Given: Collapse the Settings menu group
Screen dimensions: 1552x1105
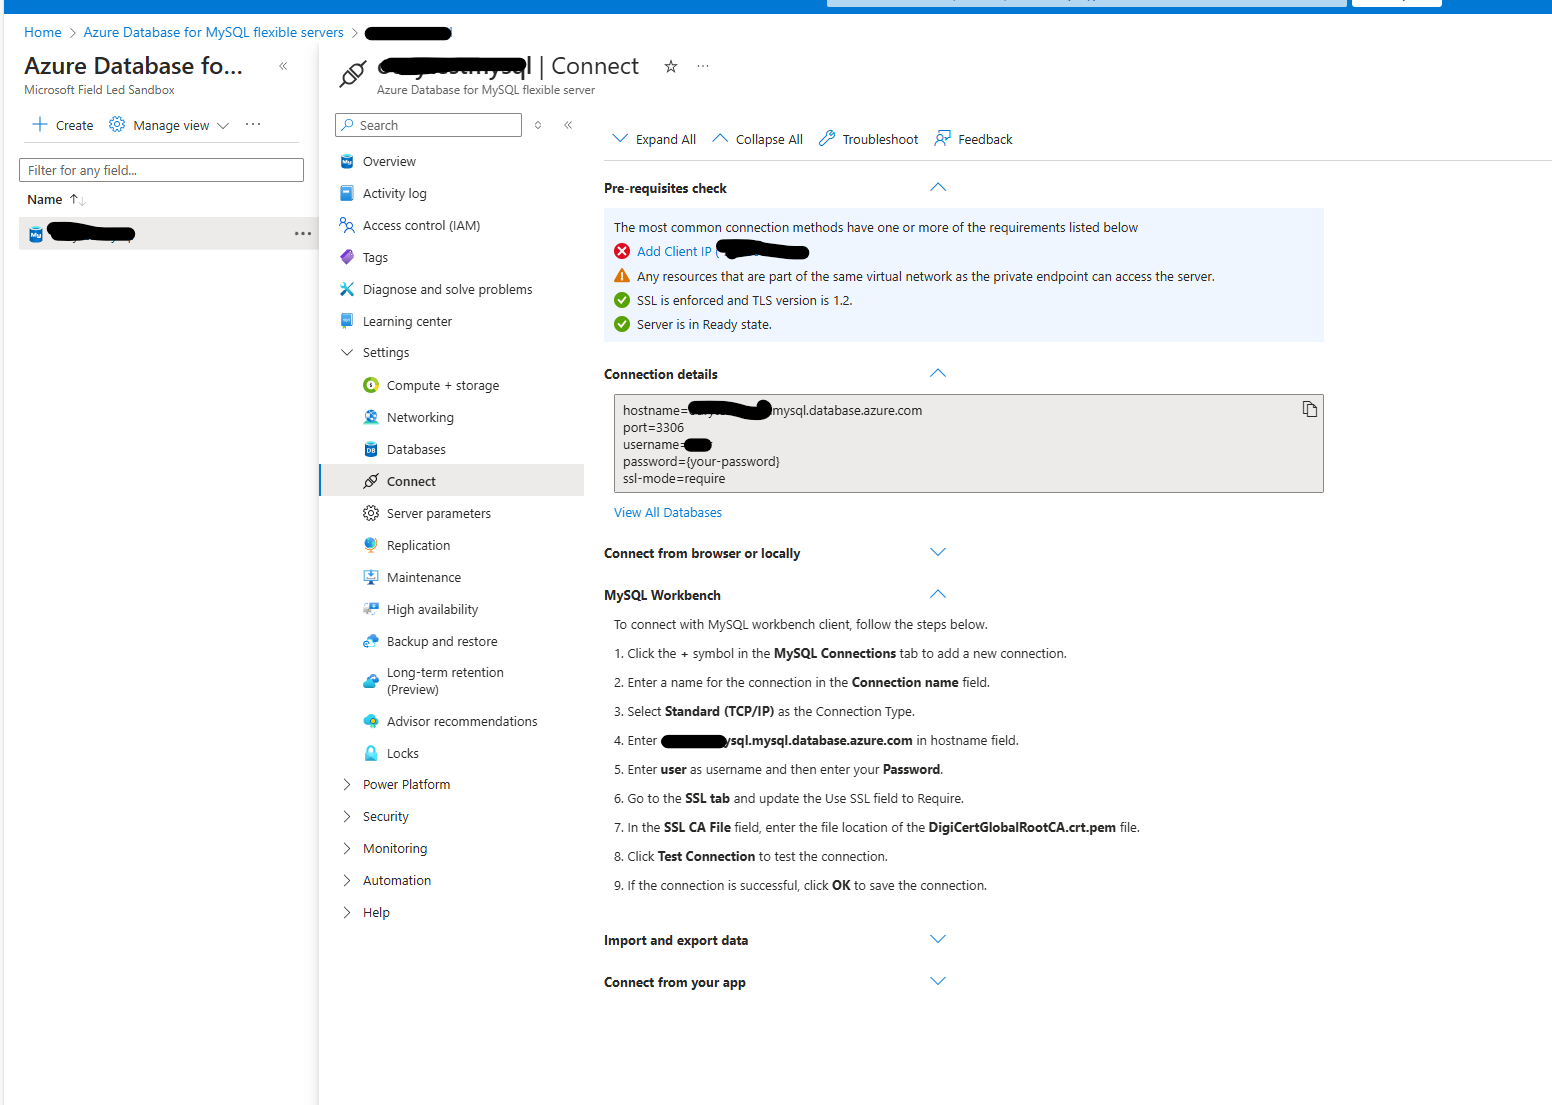Looking at the screenshot, I should click(x=347, y=353).
